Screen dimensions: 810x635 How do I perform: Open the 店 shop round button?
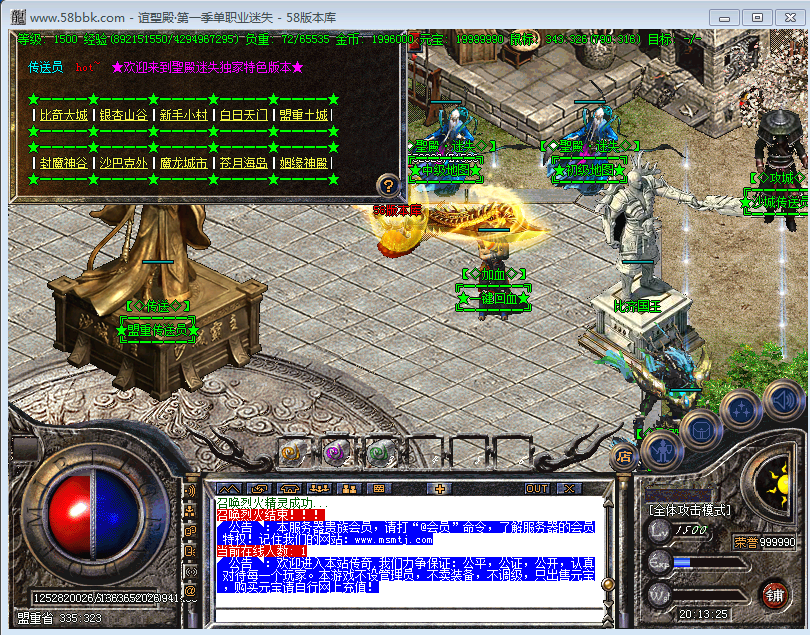tap(624, 457)
